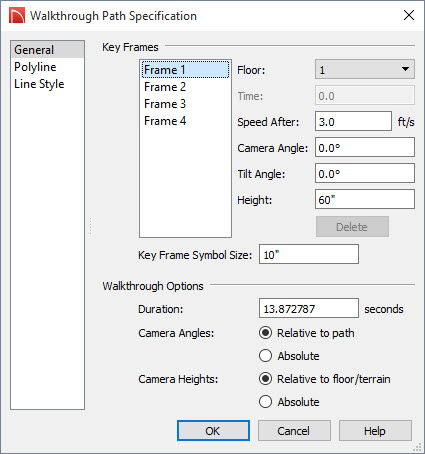Confirm changes with the OK button
Viewport: 425px width, 454px height.
[213, 431]
